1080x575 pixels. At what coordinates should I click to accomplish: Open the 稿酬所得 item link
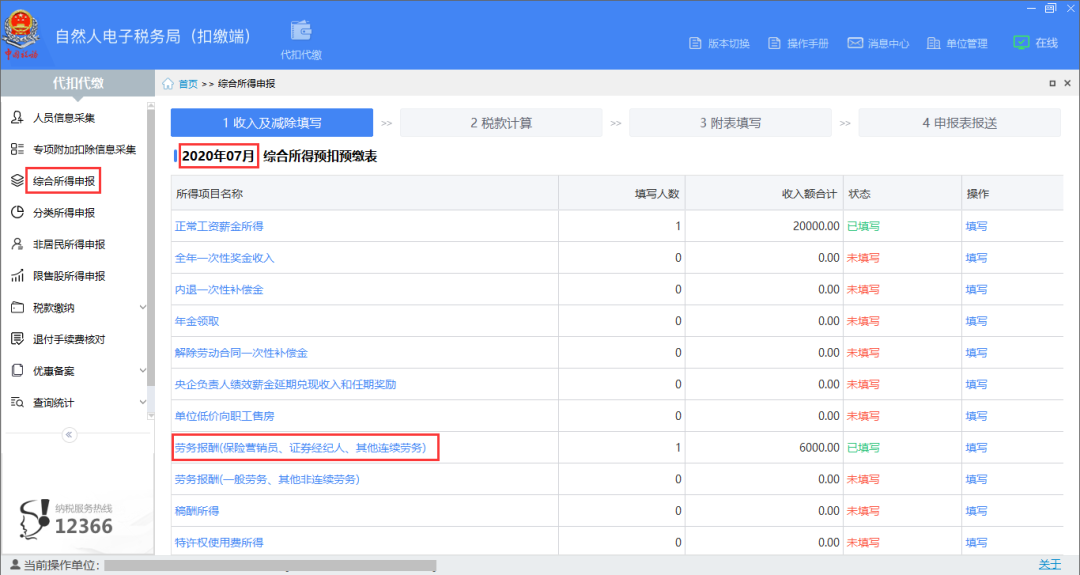(197, 511)
